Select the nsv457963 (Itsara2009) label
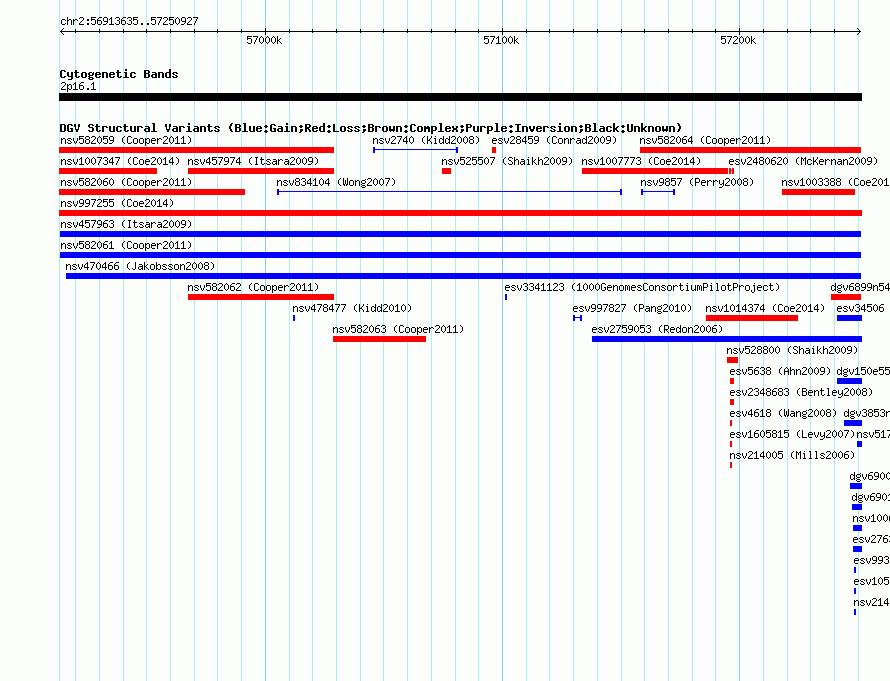This screenshot has width=890, height=681. coord(126,224)
